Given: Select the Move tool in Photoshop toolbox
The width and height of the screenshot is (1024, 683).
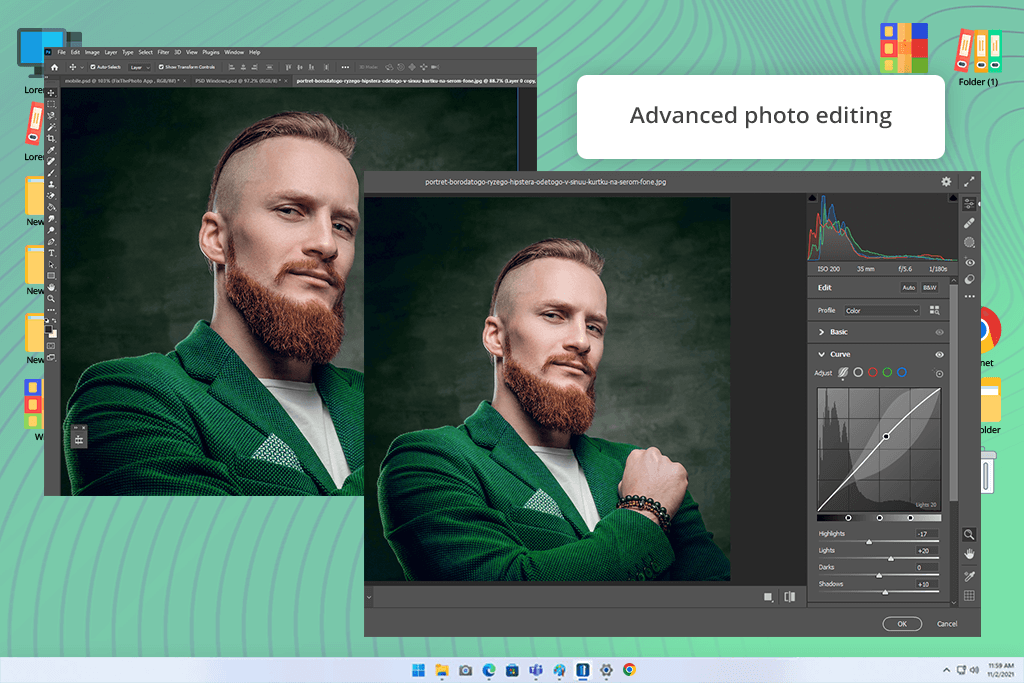Looking at the screenshot, I should (x=51, y=93).
